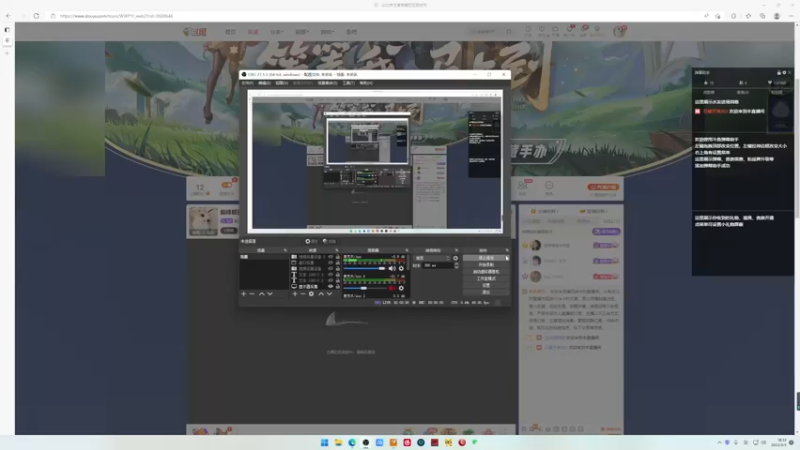Viewport: 800px width, 450px height.
Task: Select the scene entry in Scenes list
Action: 264,257
